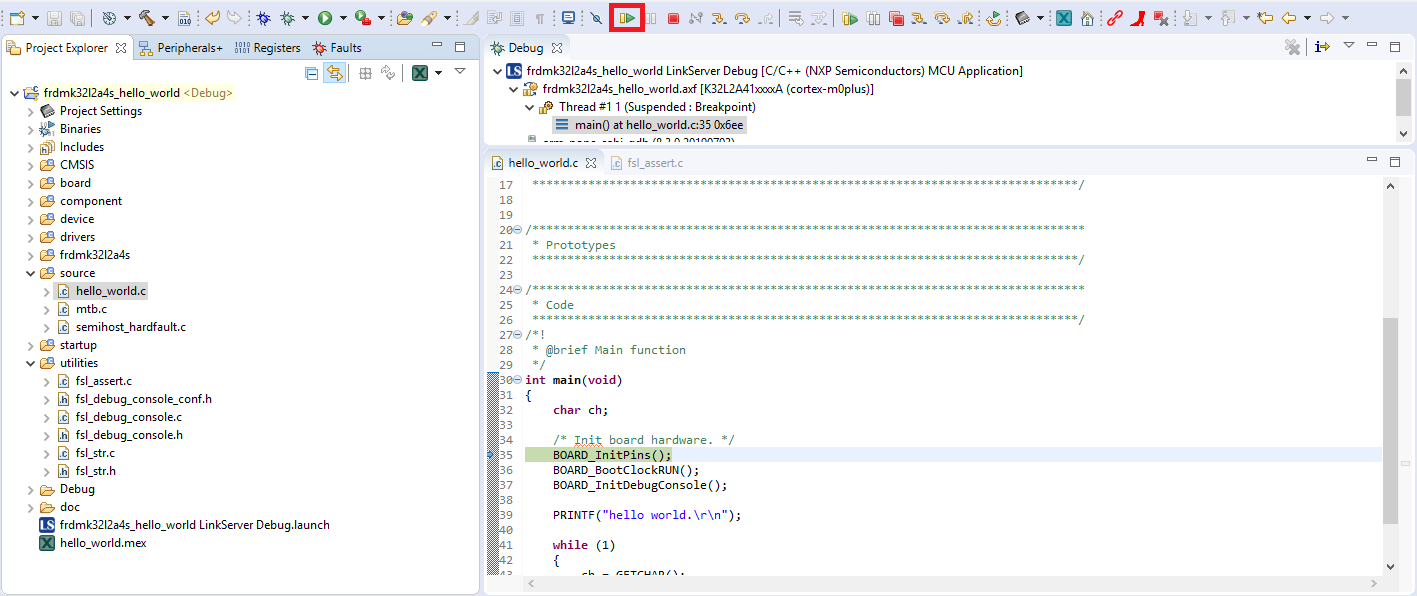Select main() stack frame in Debug view

(x=645, y=125)
